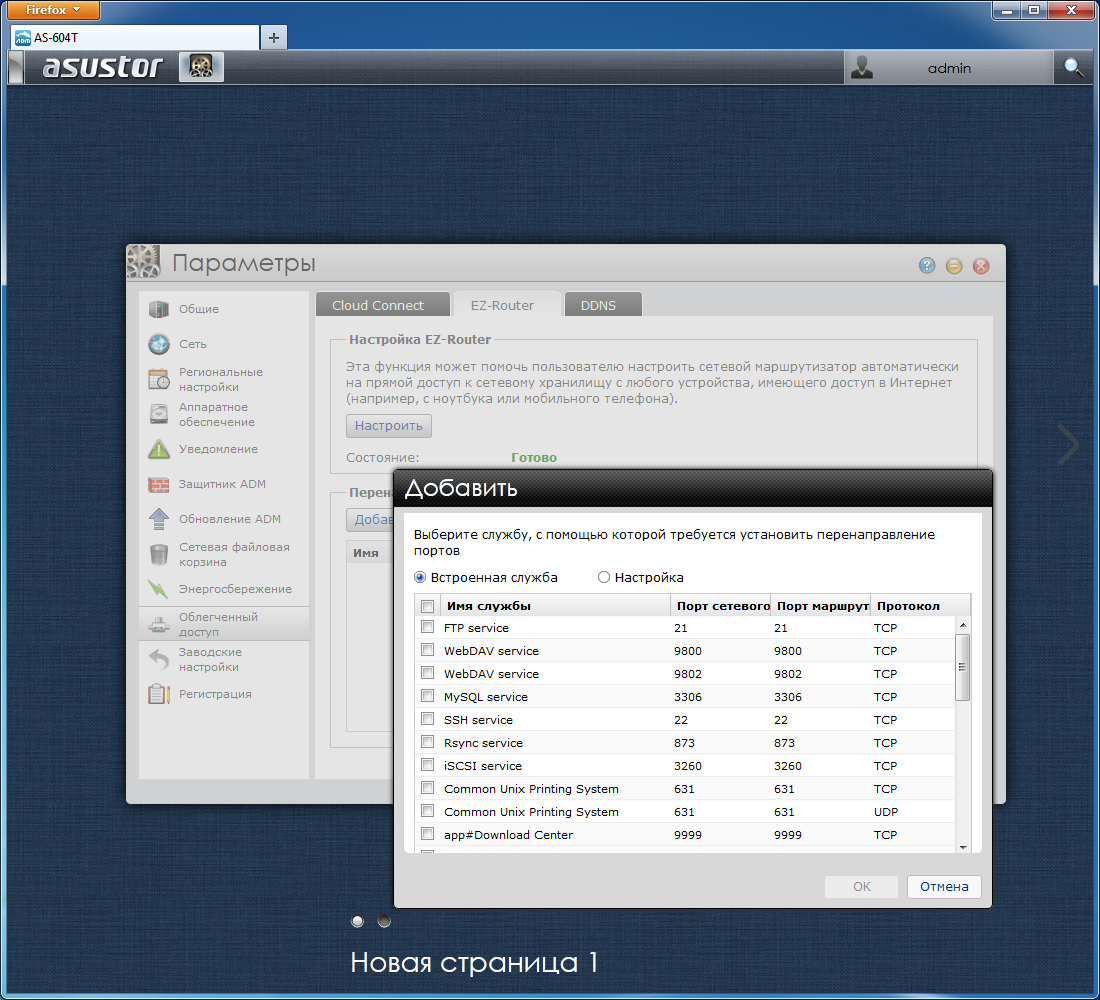The width and height of the screenshot is (1100, 1000).
Task: Open Энергосбережение section
Action: tap(223, 589)
